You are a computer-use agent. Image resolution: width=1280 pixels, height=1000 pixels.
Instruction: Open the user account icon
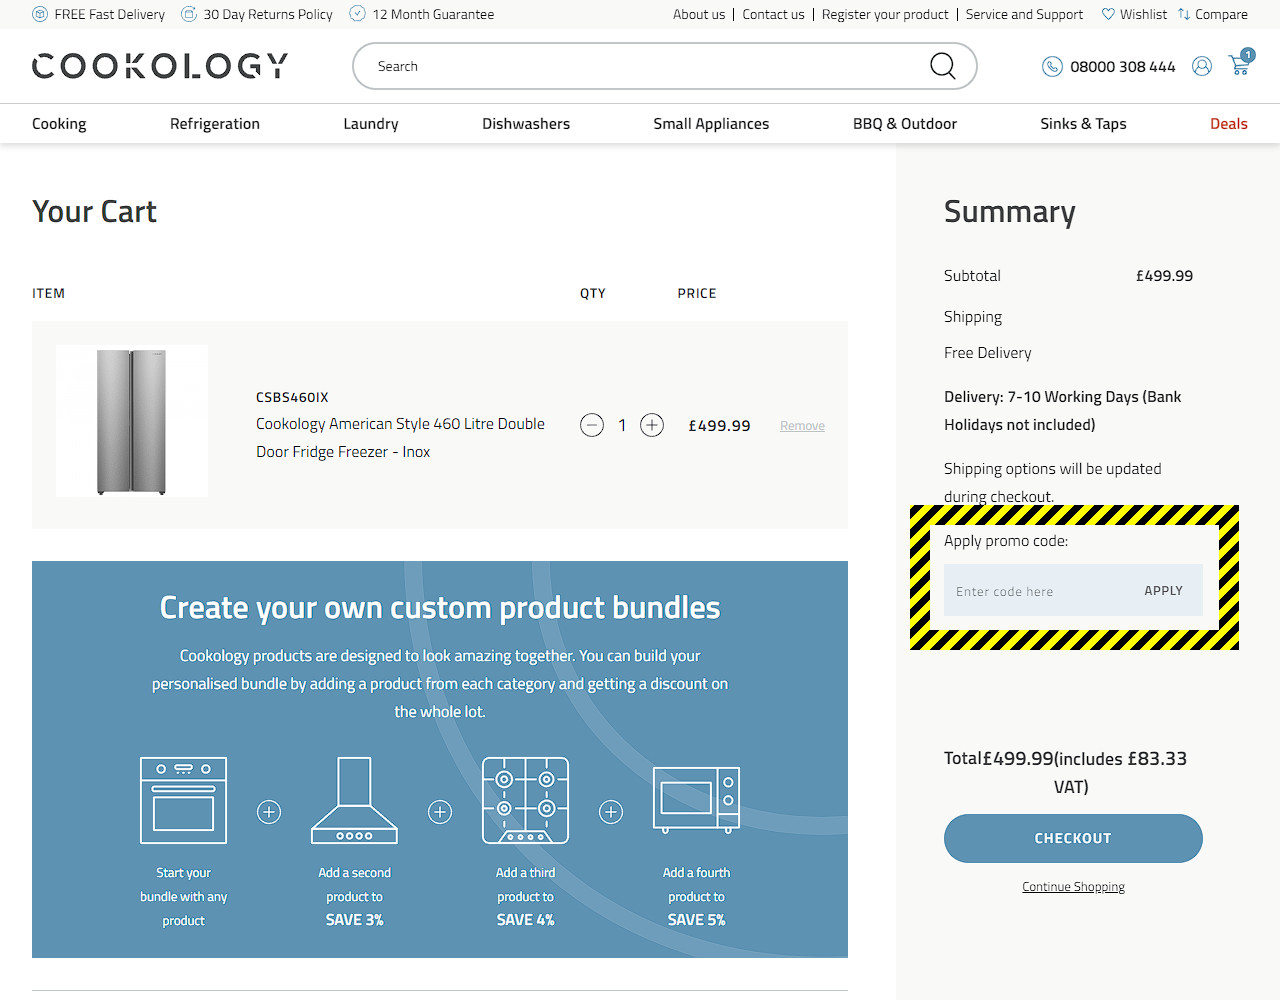click(x=1202, y=66)
